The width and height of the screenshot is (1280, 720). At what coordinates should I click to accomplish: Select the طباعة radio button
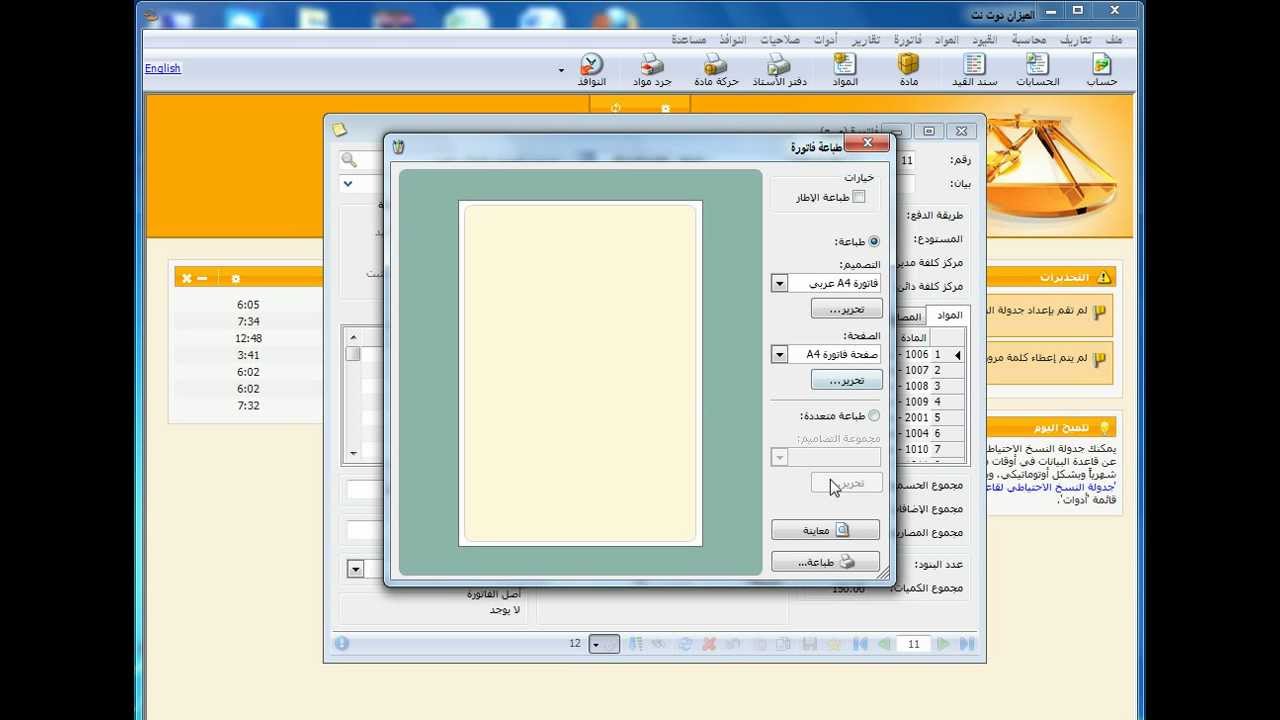[874, 241]
